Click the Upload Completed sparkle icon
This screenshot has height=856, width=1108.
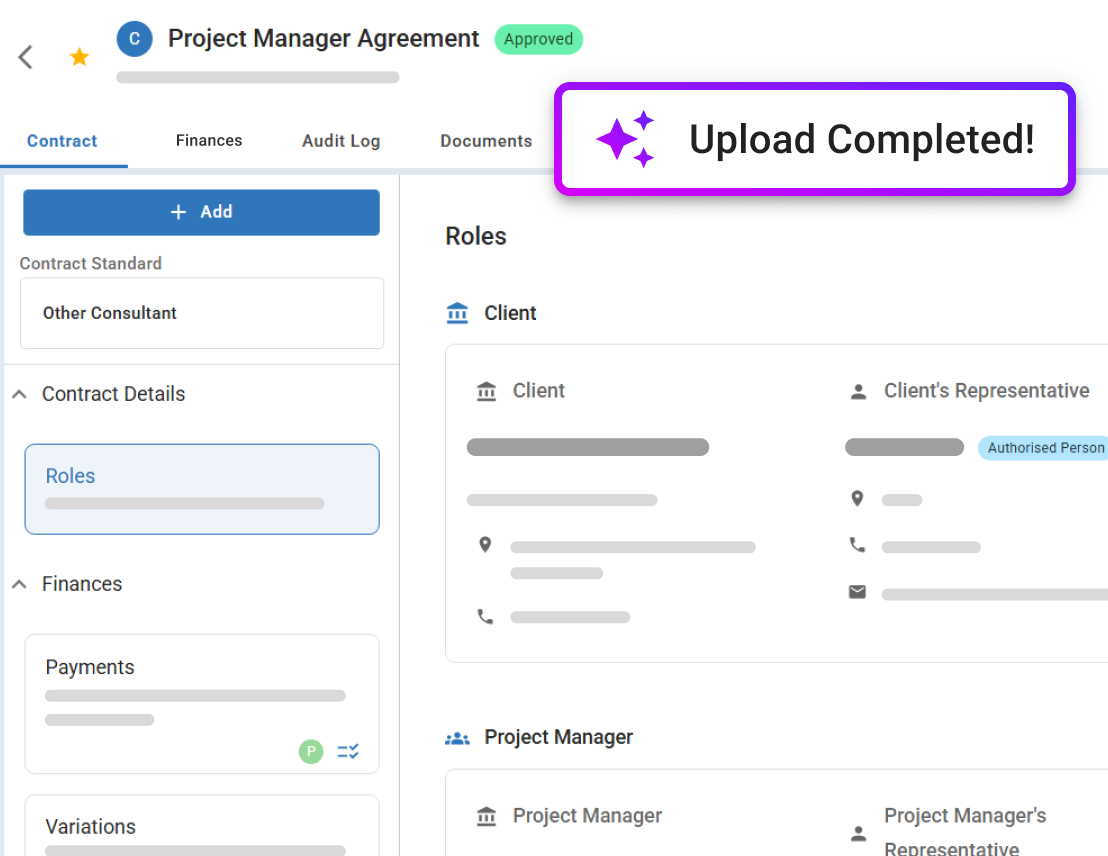click(x=625, y=139)
